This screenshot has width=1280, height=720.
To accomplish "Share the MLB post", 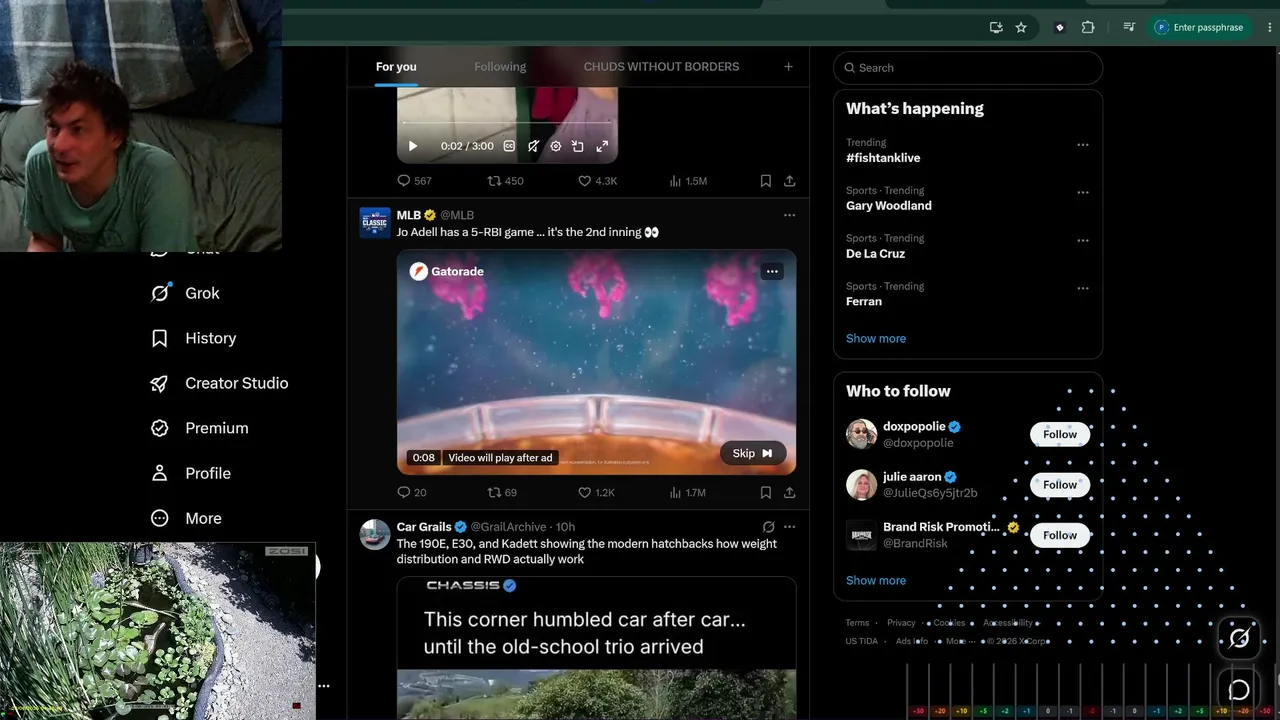I will click(789, 492).
